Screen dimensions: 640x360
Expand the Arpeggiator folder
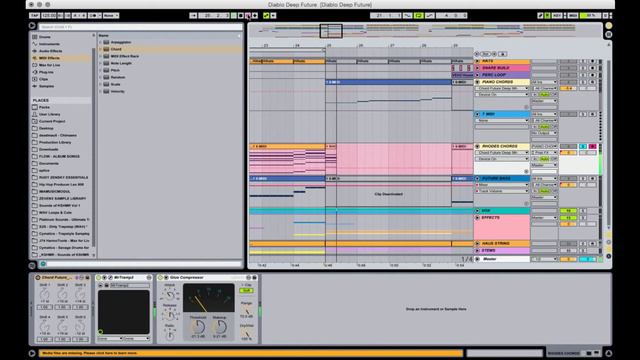(100, 42)
